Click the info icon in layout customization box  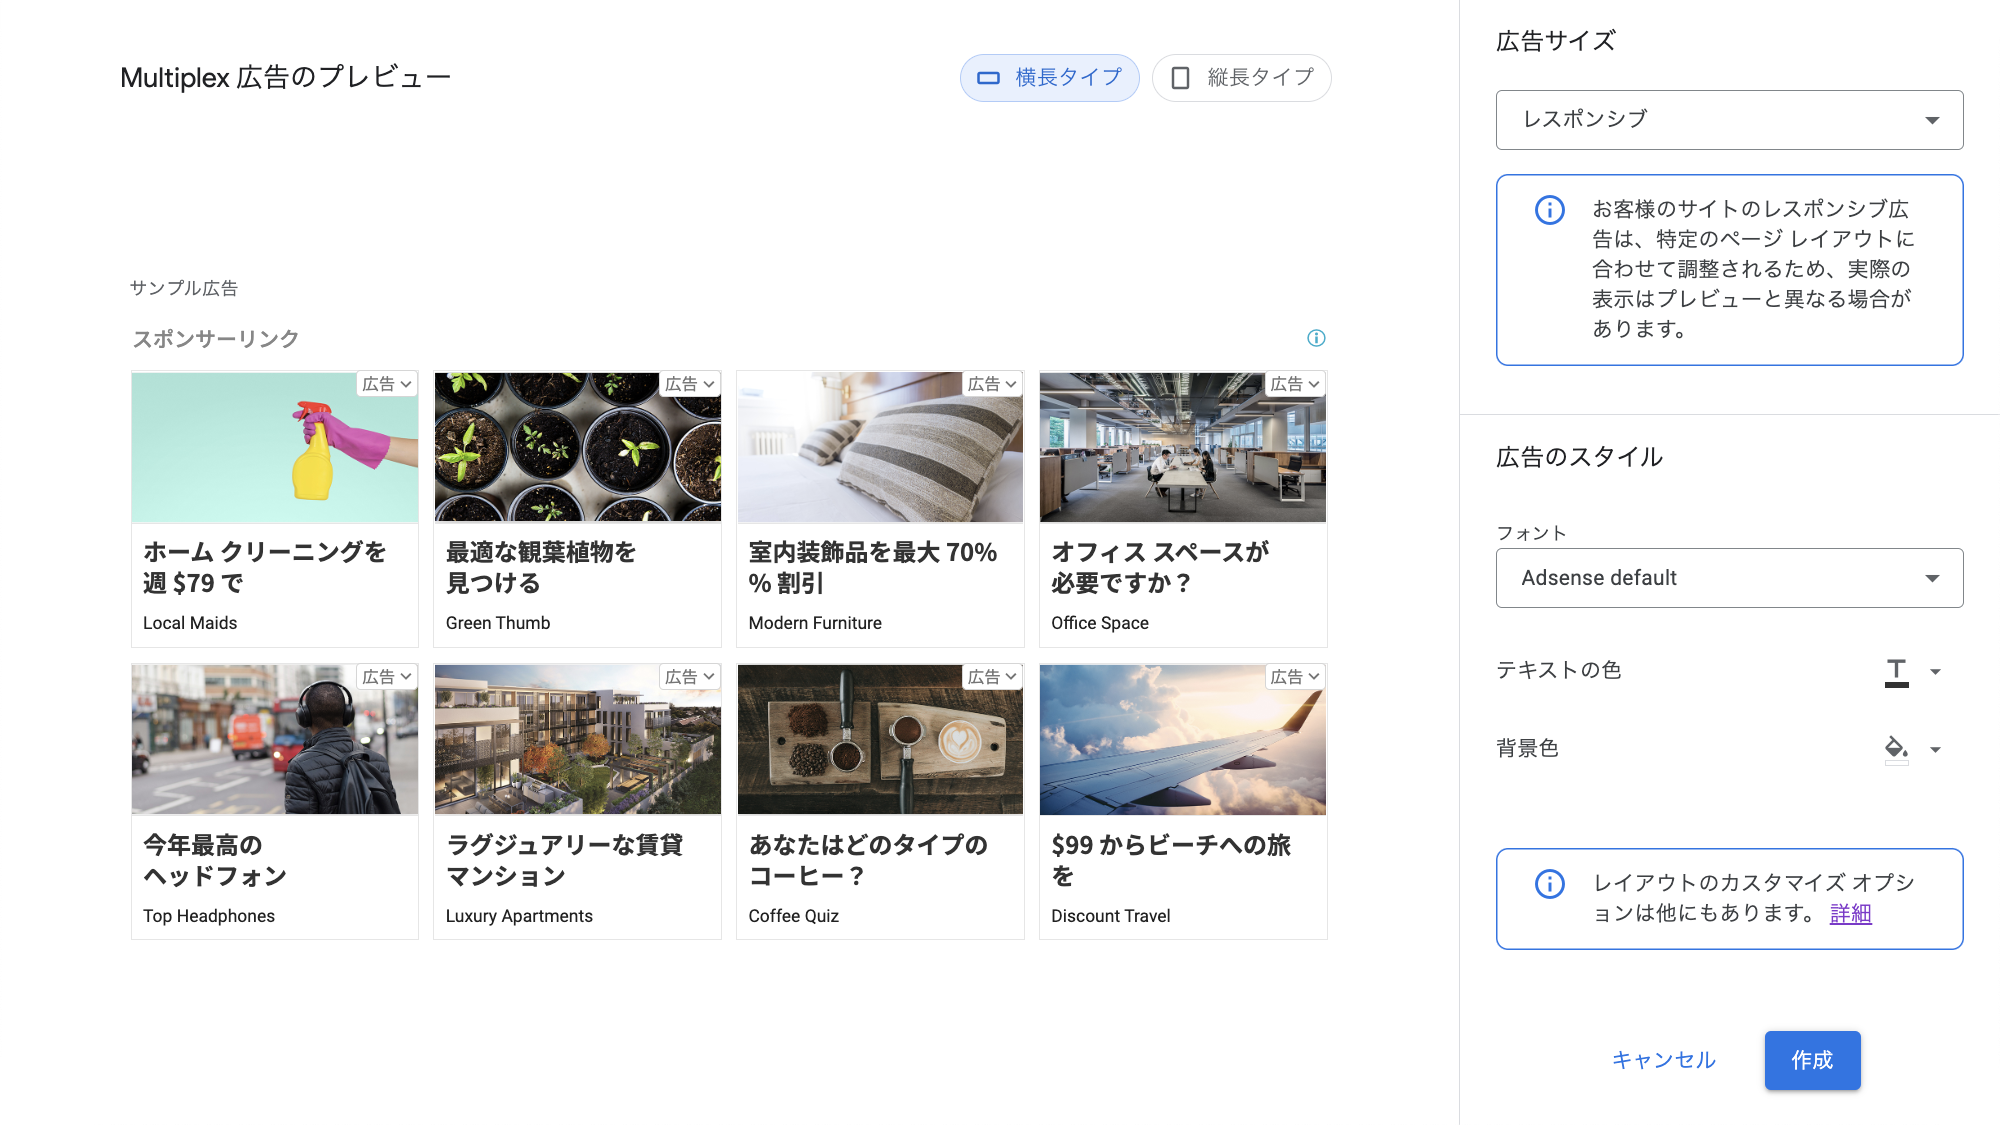1550,884
